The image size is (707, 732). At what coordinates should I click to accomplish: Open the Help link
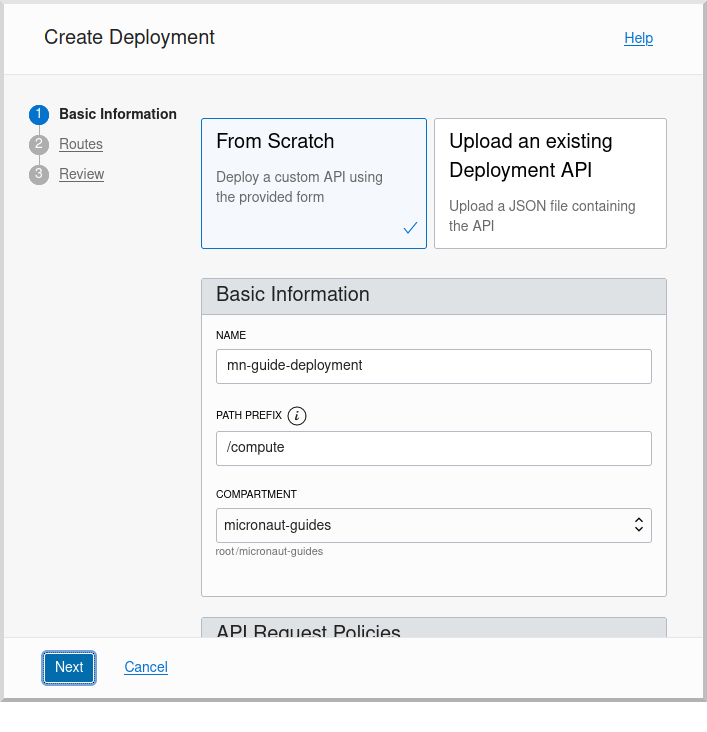pyautogui.click(x=638, y=38)
